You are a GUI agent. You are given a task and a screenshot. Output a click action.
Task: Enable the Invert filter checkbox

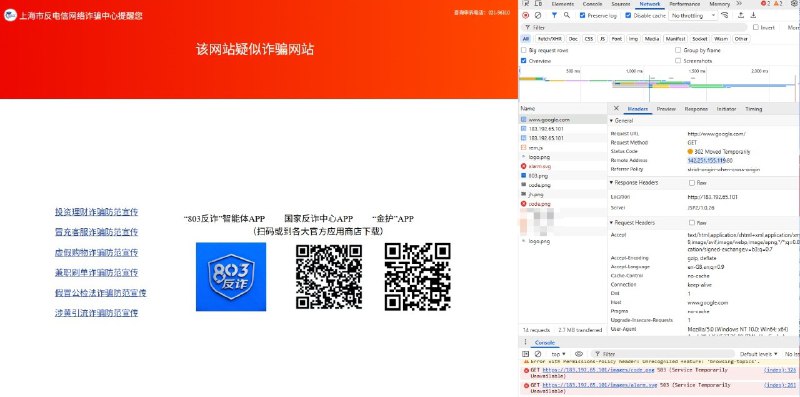pyautogui.click(x=756, y=27)
